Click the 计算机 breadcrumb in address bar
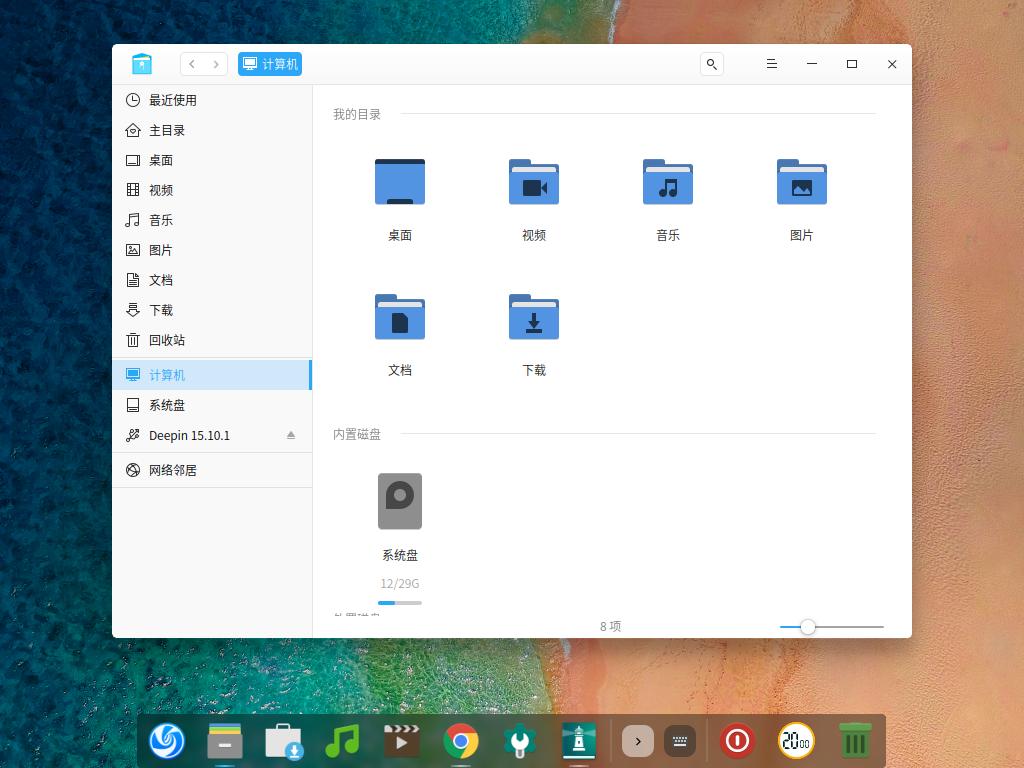This screenshot has width=1024, height=768. 270,64
